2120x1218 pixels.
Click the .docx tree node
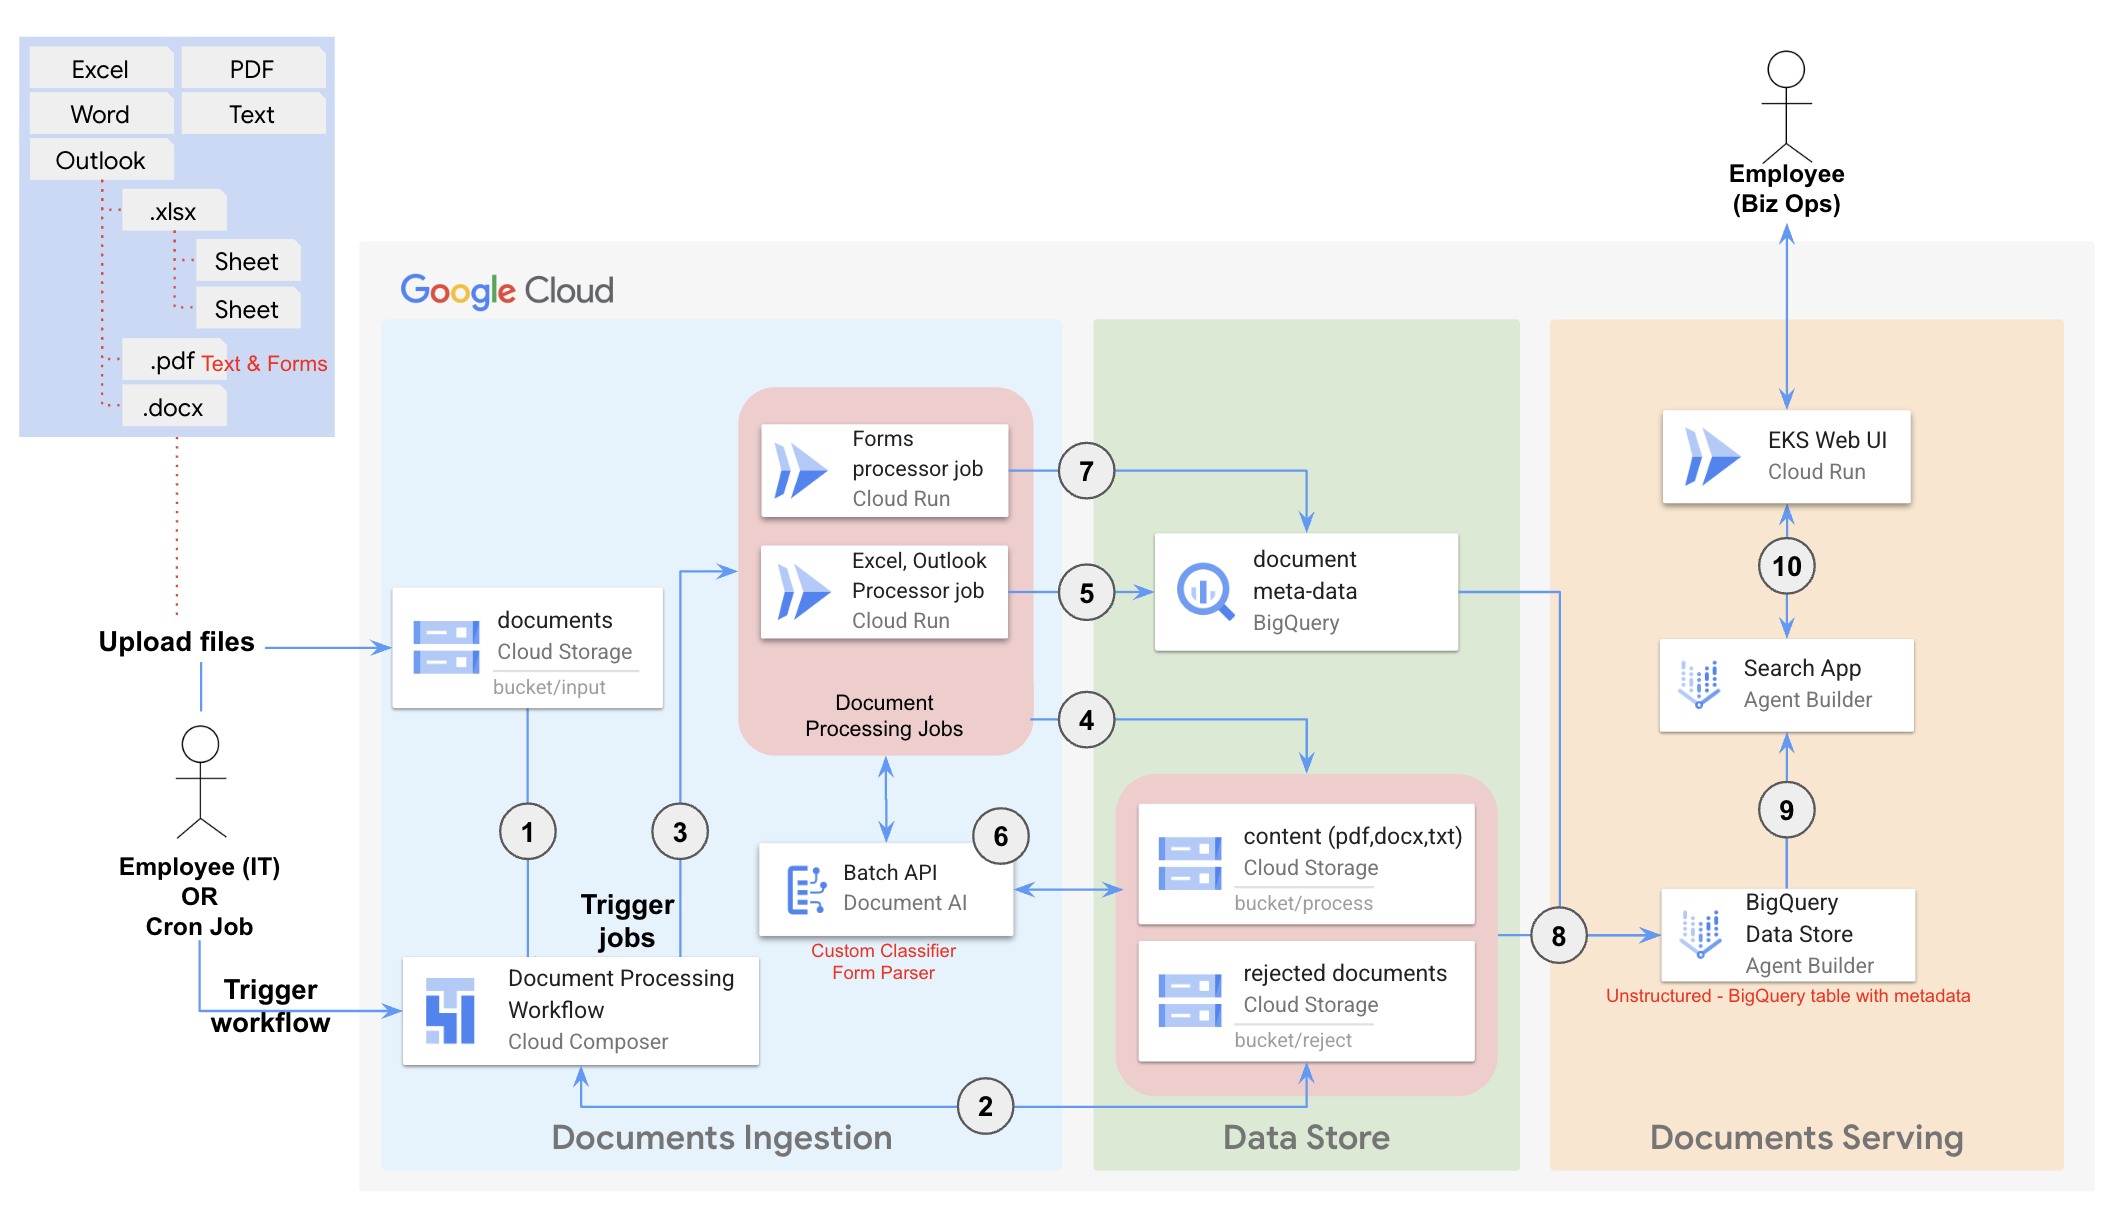coord(174,406)
